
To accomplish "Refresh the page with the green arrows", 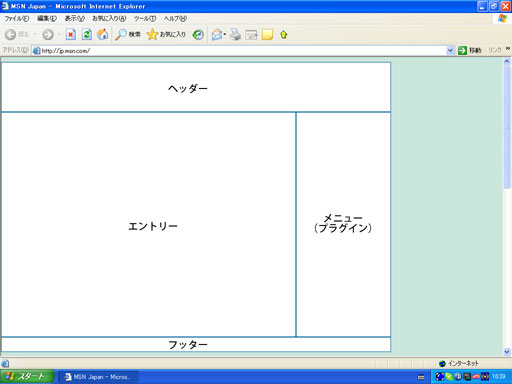I will pos(87,34).
